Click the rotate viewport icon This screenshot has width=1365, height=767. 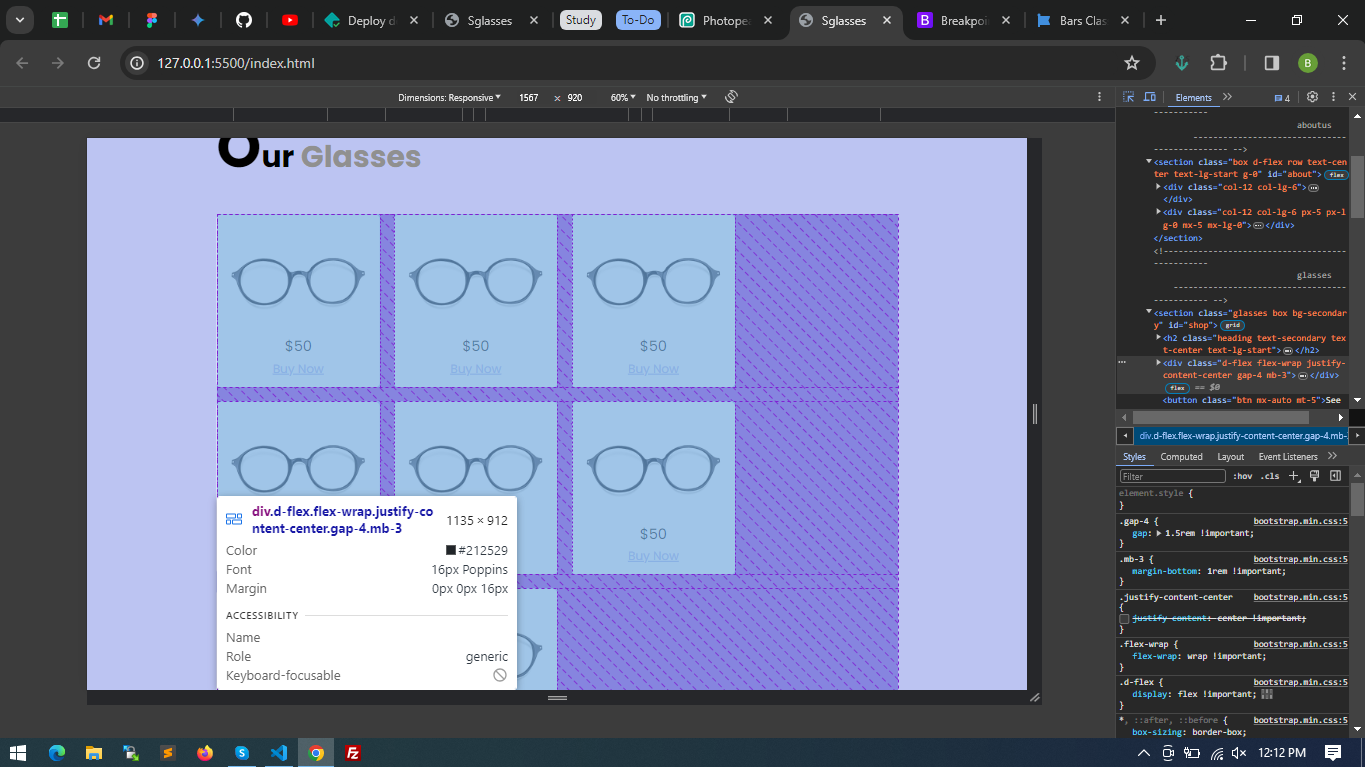[731, 97]
